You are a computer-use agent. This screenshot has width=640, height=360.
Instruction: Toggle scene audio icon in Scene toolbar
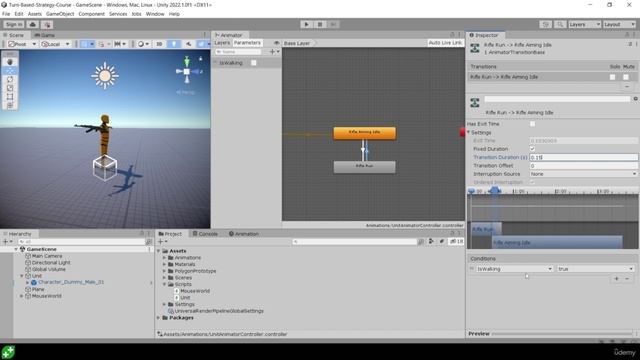[x=188, y=44]
